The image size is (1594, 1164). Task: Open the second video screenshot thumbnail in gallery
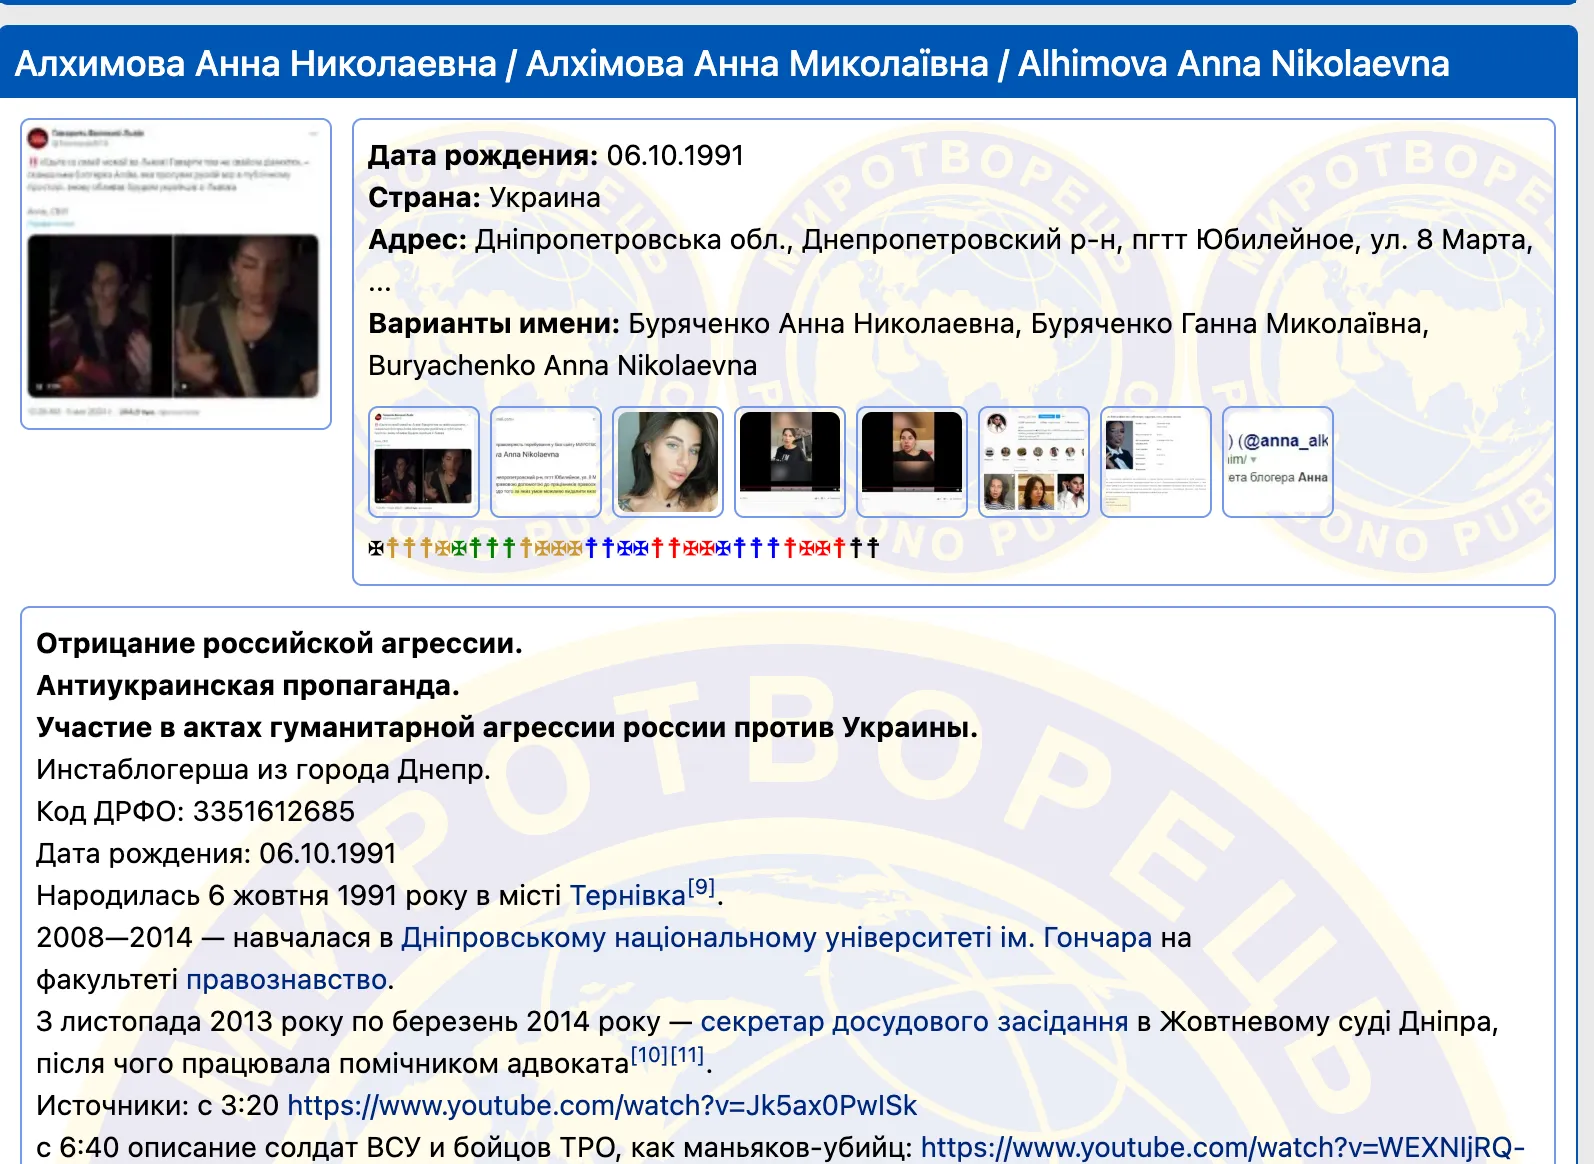coord(912,462)
